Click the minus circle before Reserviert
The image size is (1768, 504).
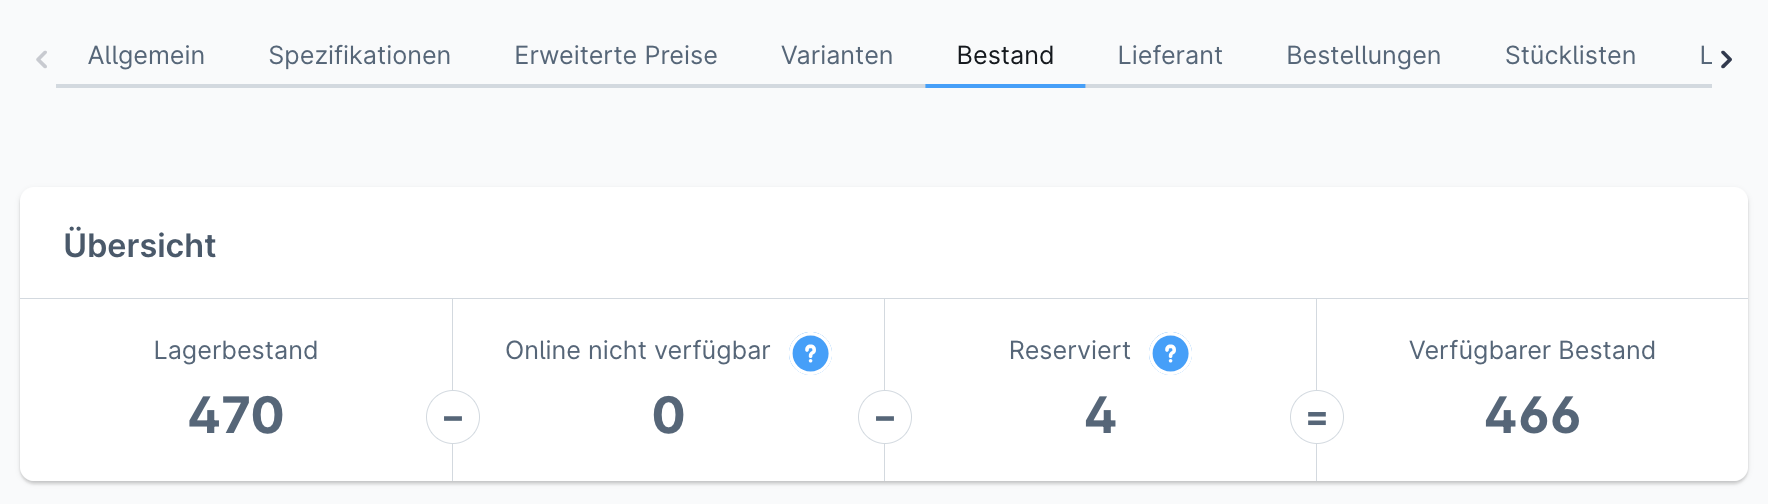click(x=885, y=417)
